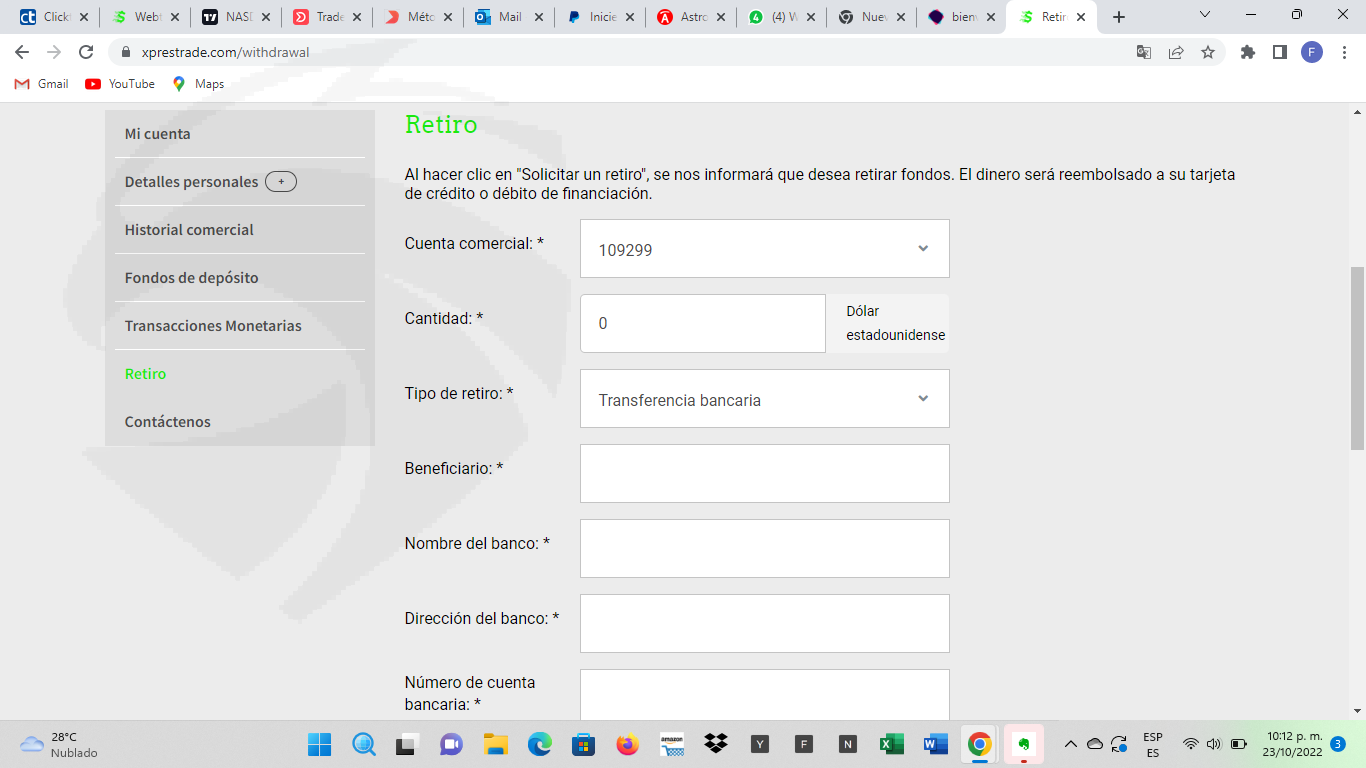Open the share page icon in address bar
This screenshot has height=768, width=1366.
click(1176, 52)
